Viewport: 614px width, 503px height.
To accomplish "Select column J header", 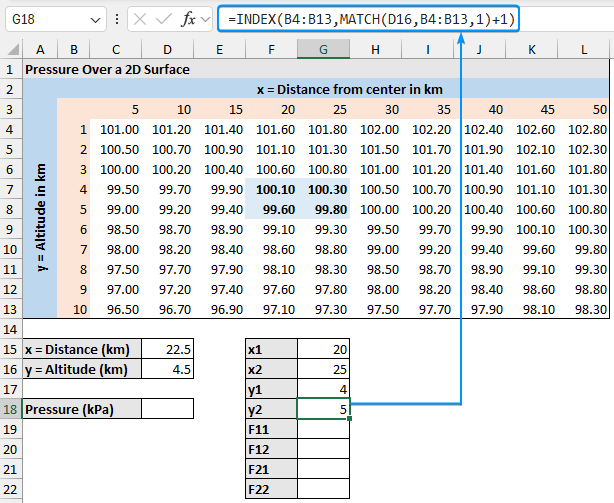I will tap(479, 49).
